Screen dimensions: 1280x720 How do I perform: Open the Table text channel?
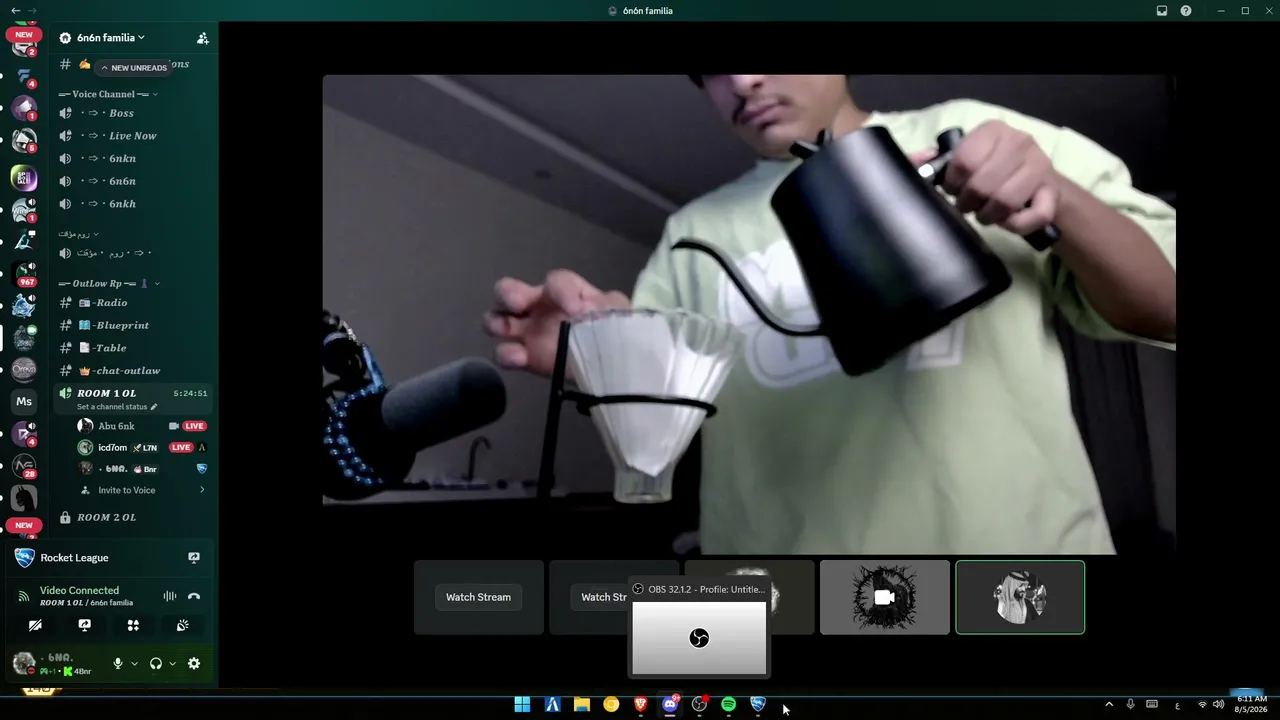coord(135,348)
